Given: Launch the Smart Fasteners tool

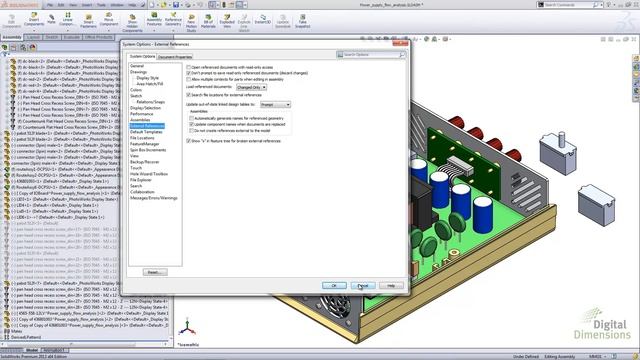Looking at the screenshot, I should coord(88,20).
